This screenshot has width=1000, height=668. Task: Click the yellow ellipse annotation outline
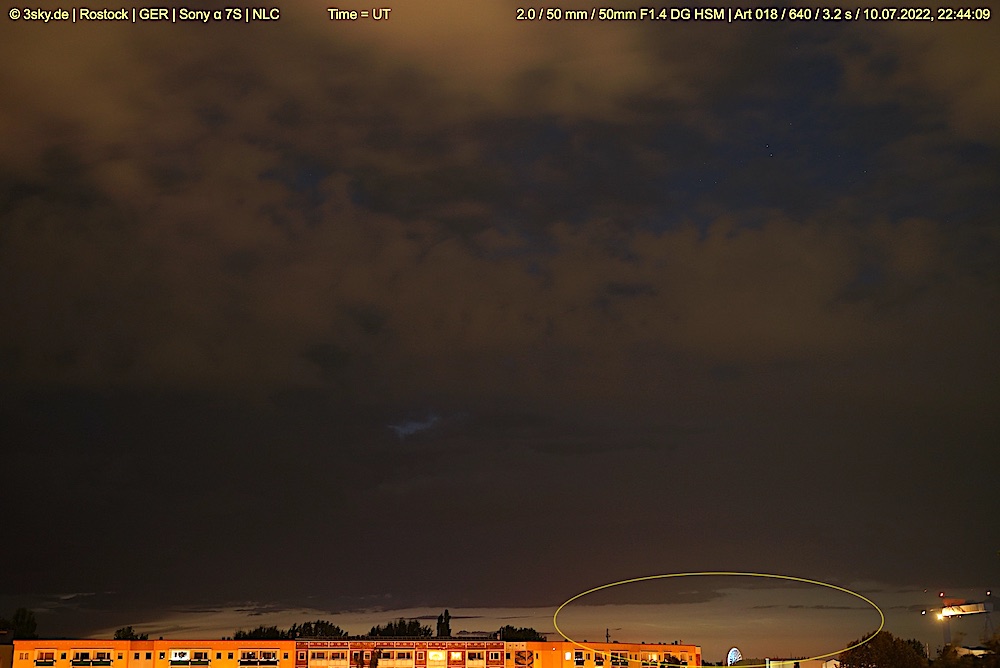718,574
